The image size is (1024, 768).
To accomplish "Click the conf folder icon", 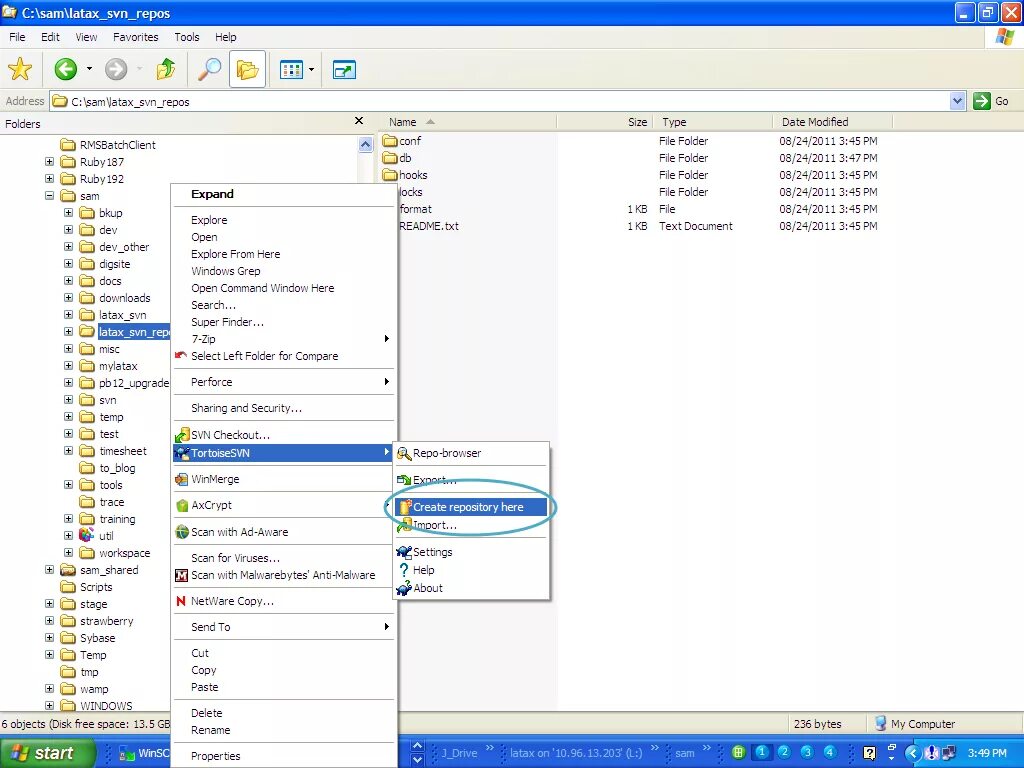I will pyautogui.click(x=390, y=140).
